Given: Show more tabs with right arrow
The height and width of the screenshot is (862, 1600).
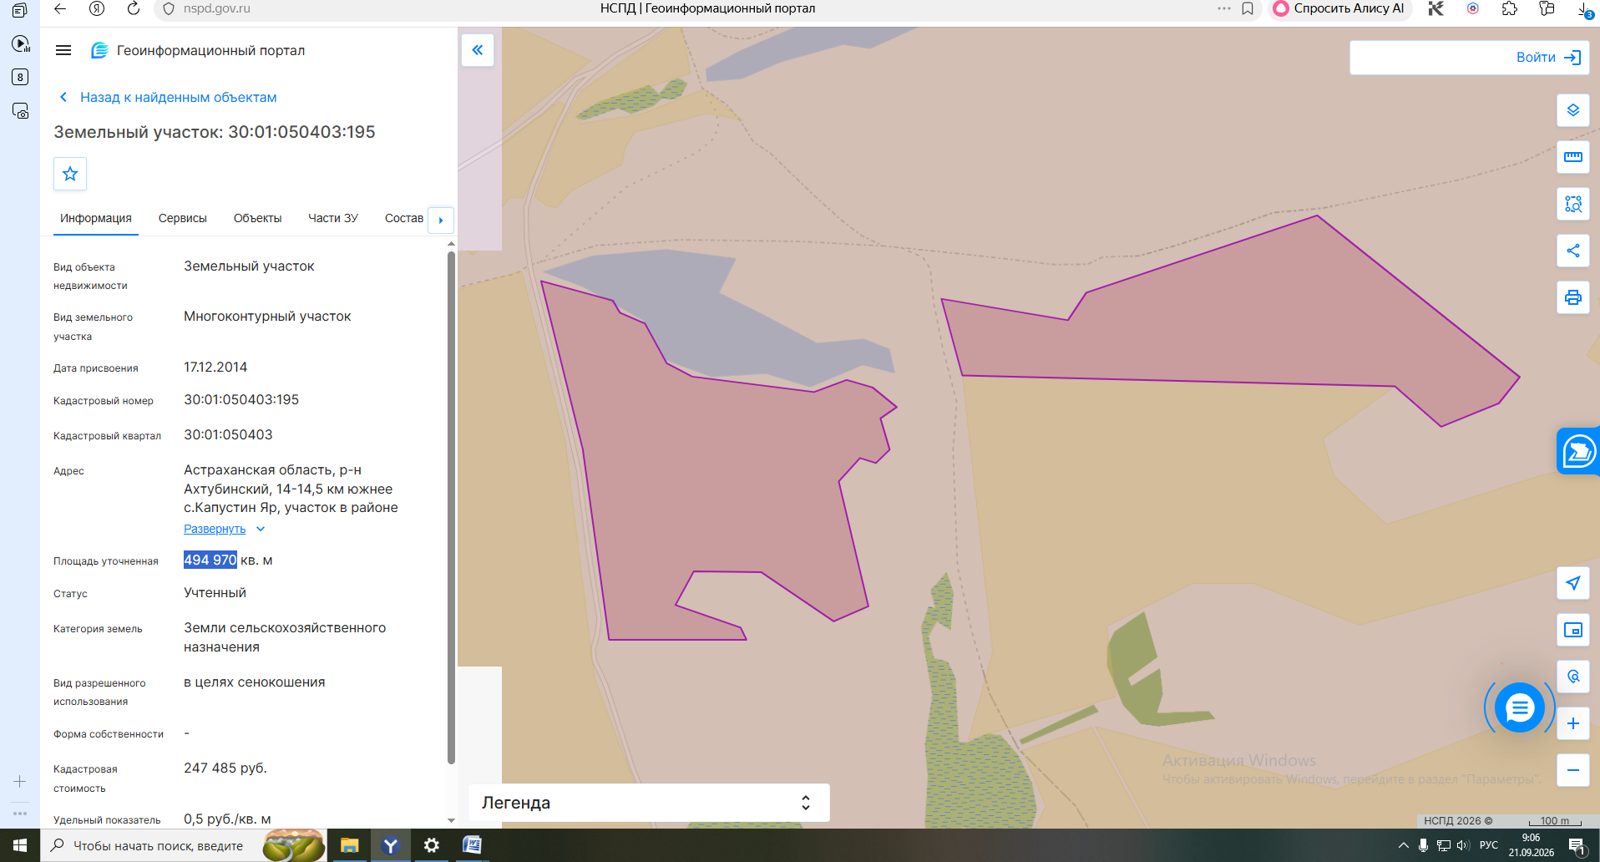Looking at the screenshot, I should click(x=441, y=220).
